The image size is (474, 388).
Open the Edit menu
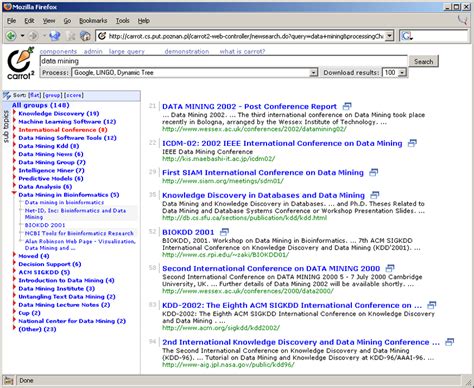29,21
